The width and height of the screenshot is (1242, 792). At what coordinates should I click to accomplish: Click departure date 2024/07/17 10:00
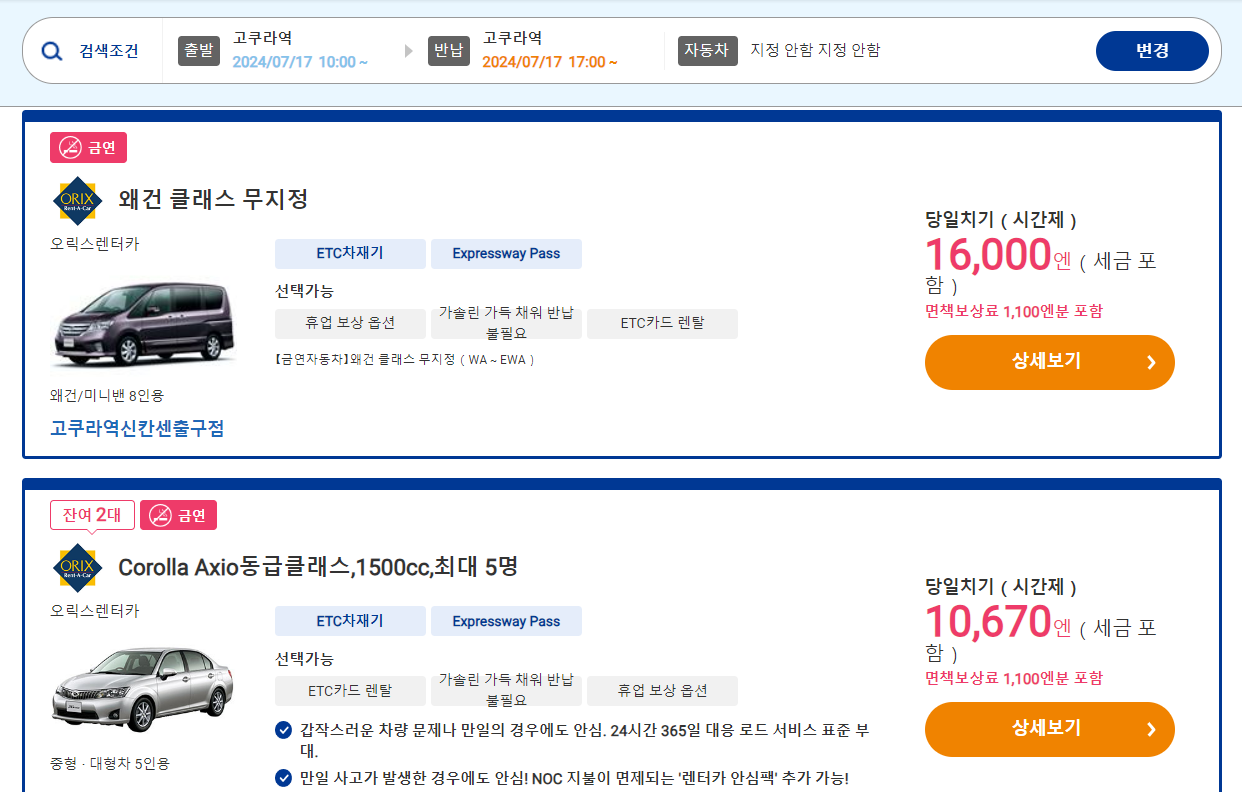point(300,62)
